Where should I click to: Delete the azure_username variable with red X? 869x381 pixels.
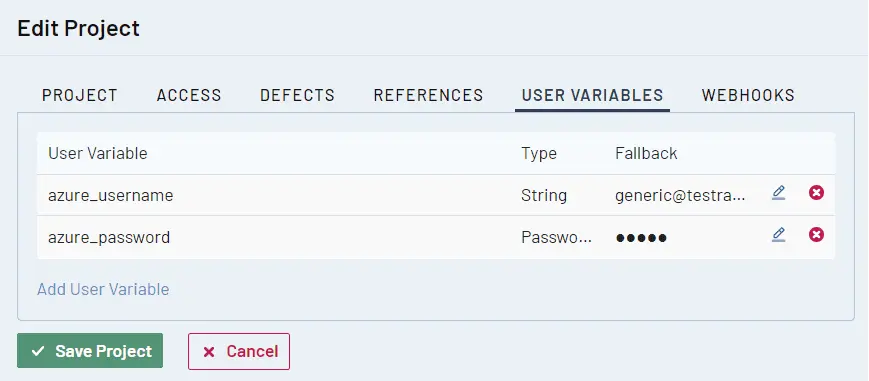816,193
